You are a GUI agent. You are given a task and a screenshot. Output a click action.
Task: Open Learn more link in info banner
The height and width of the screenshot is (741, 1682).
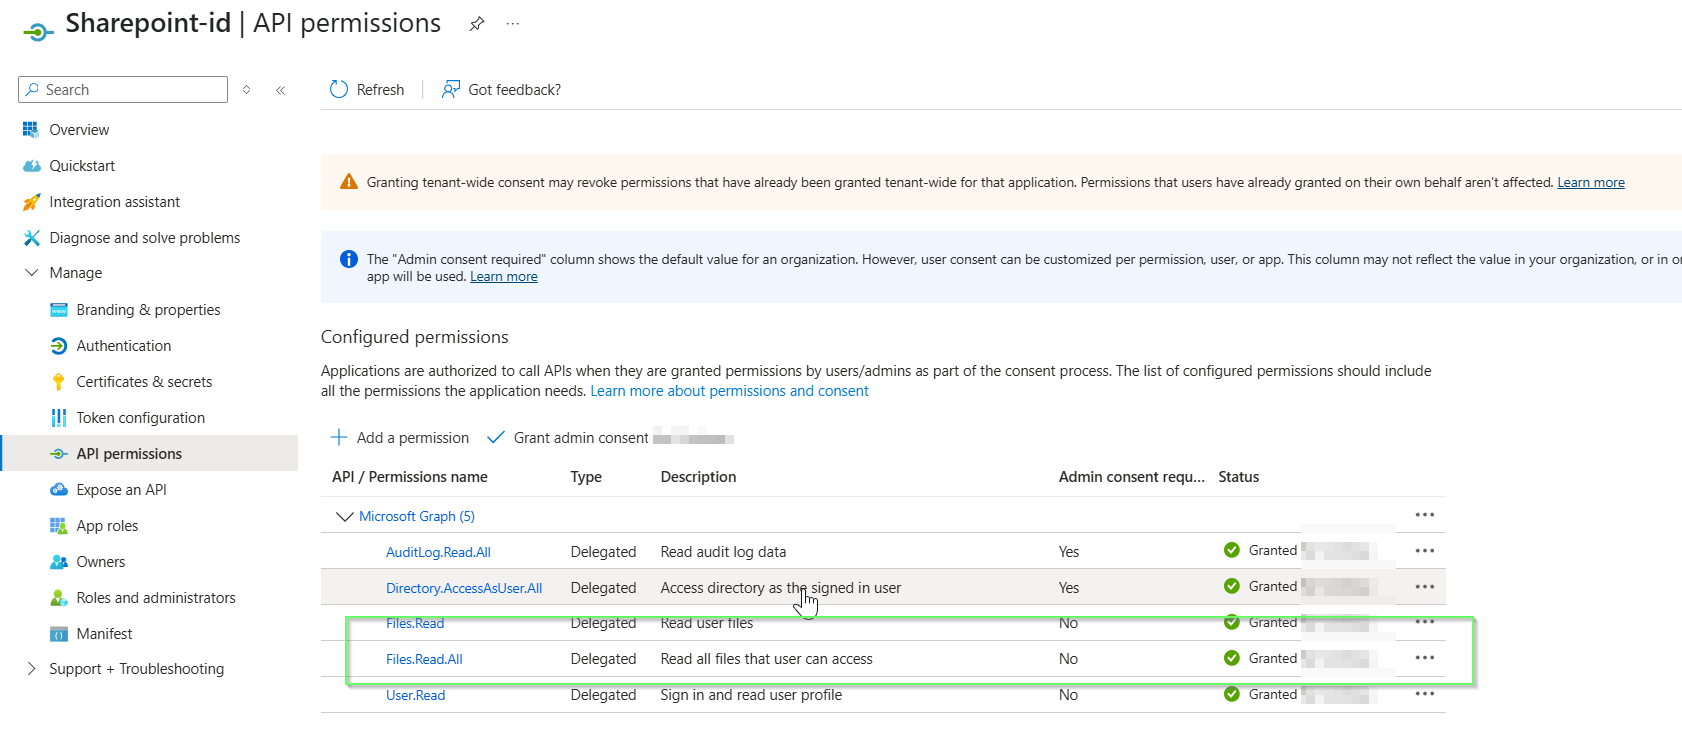(x=503, y=277)
